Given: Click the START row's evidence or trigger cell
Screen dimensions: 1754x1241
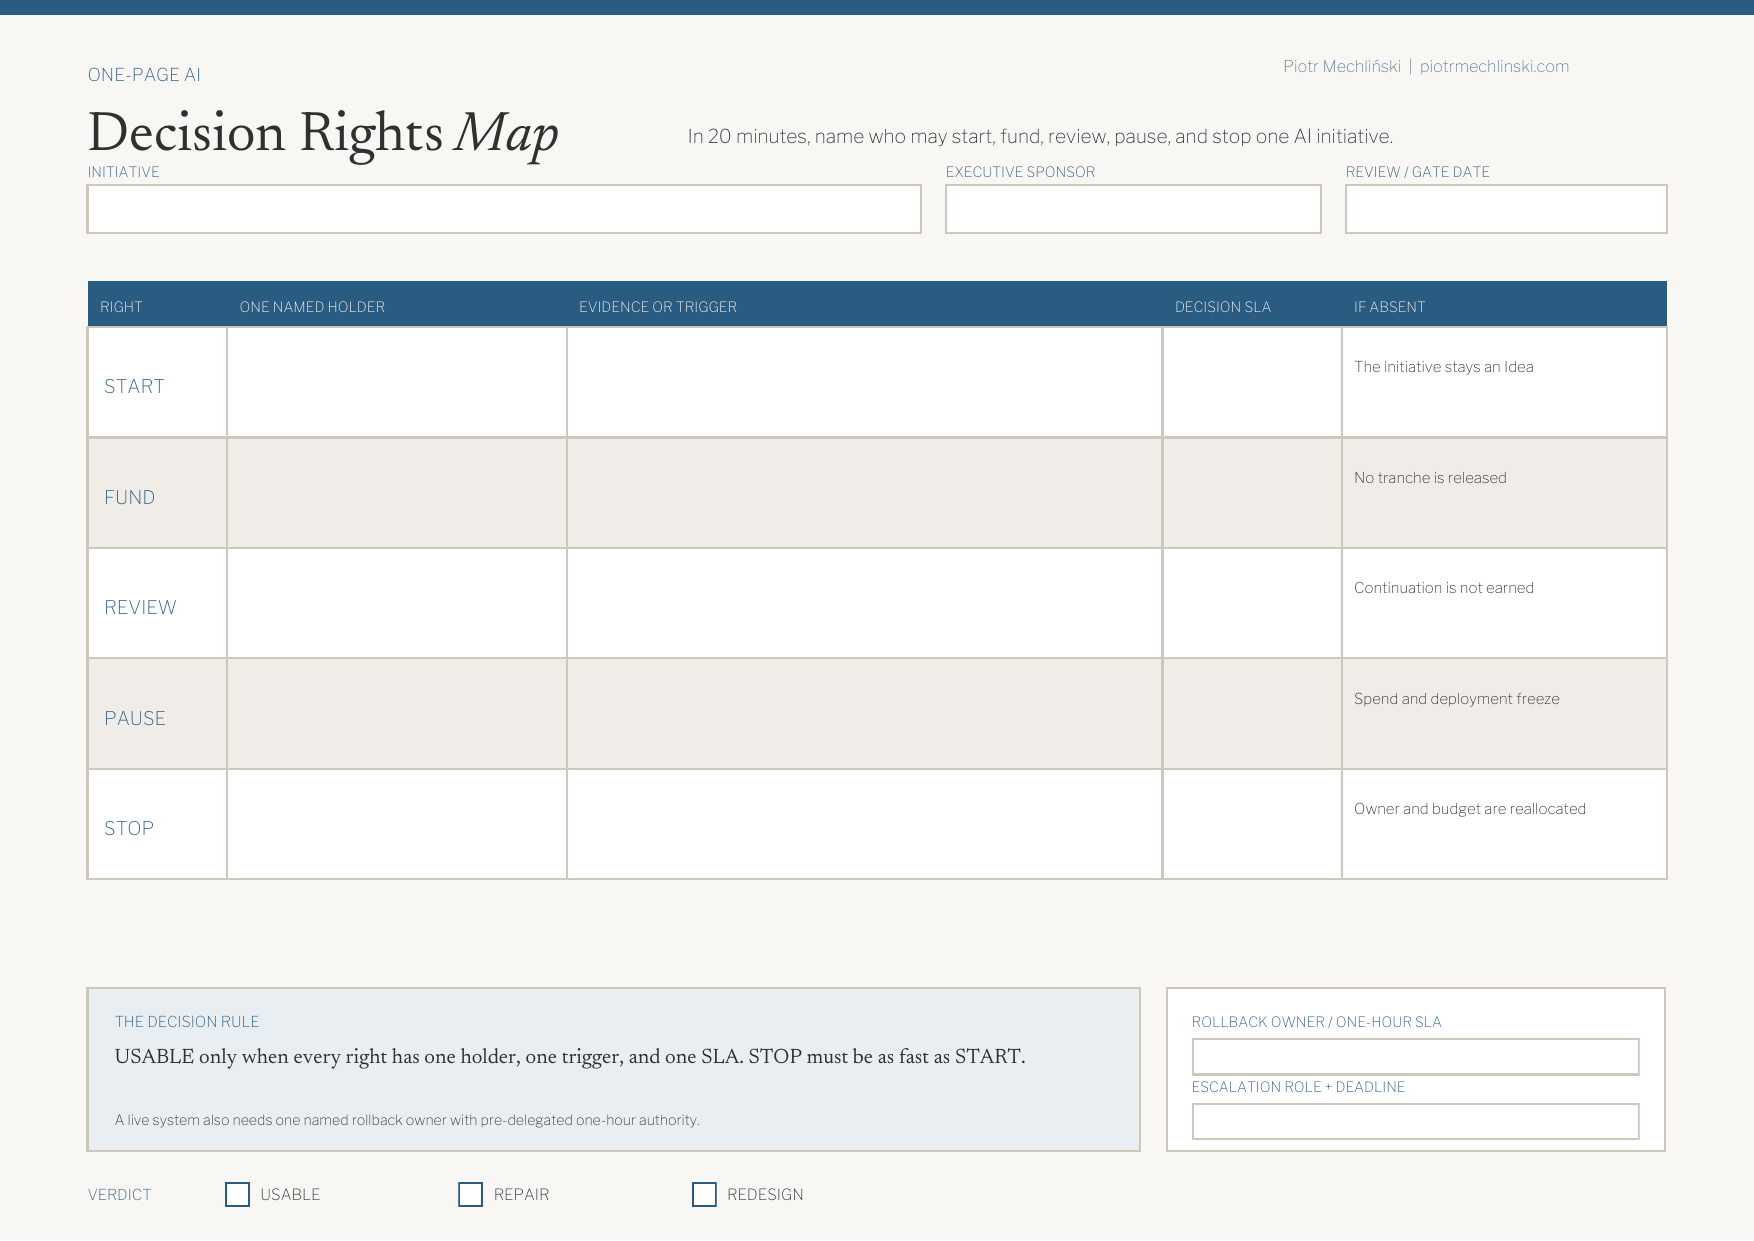Looking at the screenshot, I should click(x=864, y=382).
